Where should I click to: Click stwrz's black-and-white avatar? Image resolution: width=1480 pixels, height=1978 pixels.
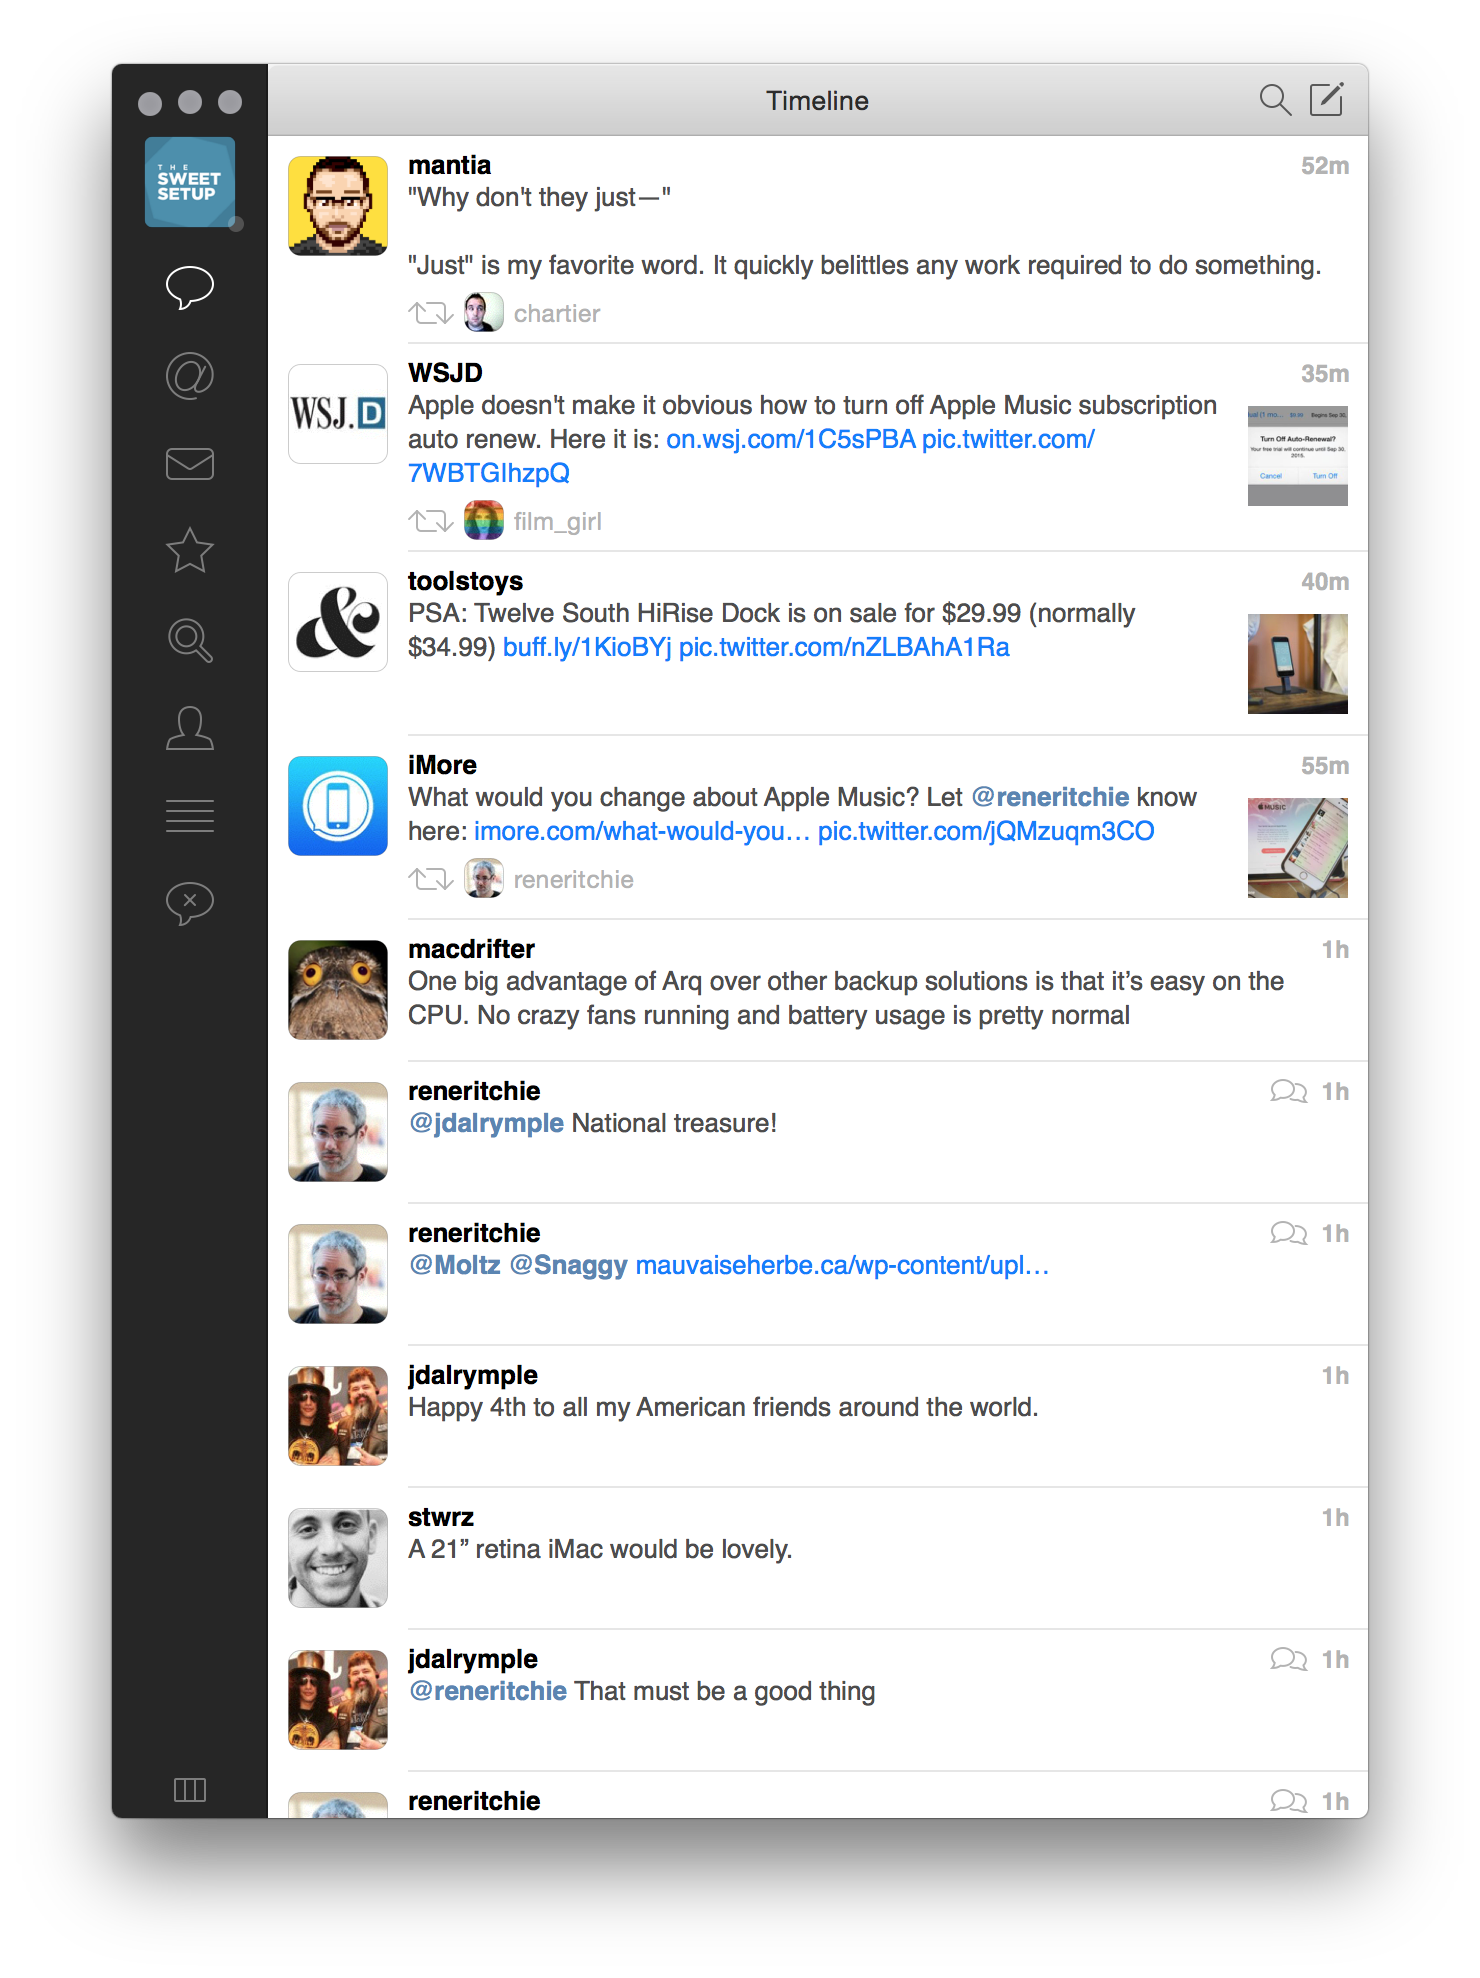(x=338, y=1558)
